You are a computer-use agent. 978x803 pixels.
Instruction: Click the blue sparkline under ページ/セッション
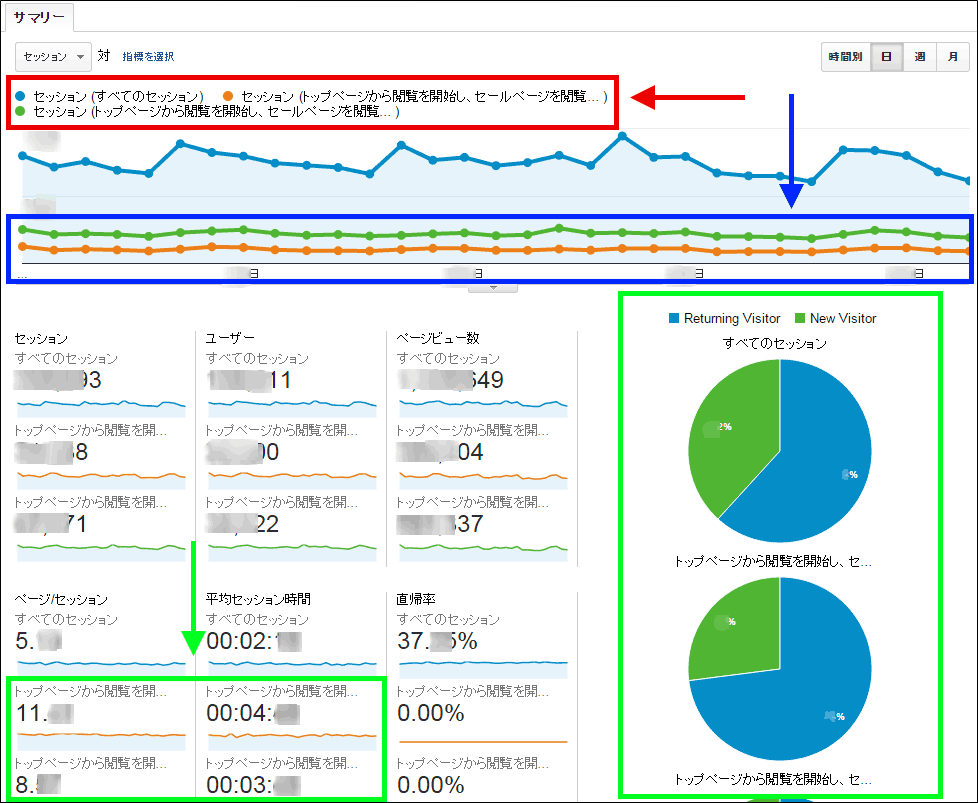pos(101,669)
